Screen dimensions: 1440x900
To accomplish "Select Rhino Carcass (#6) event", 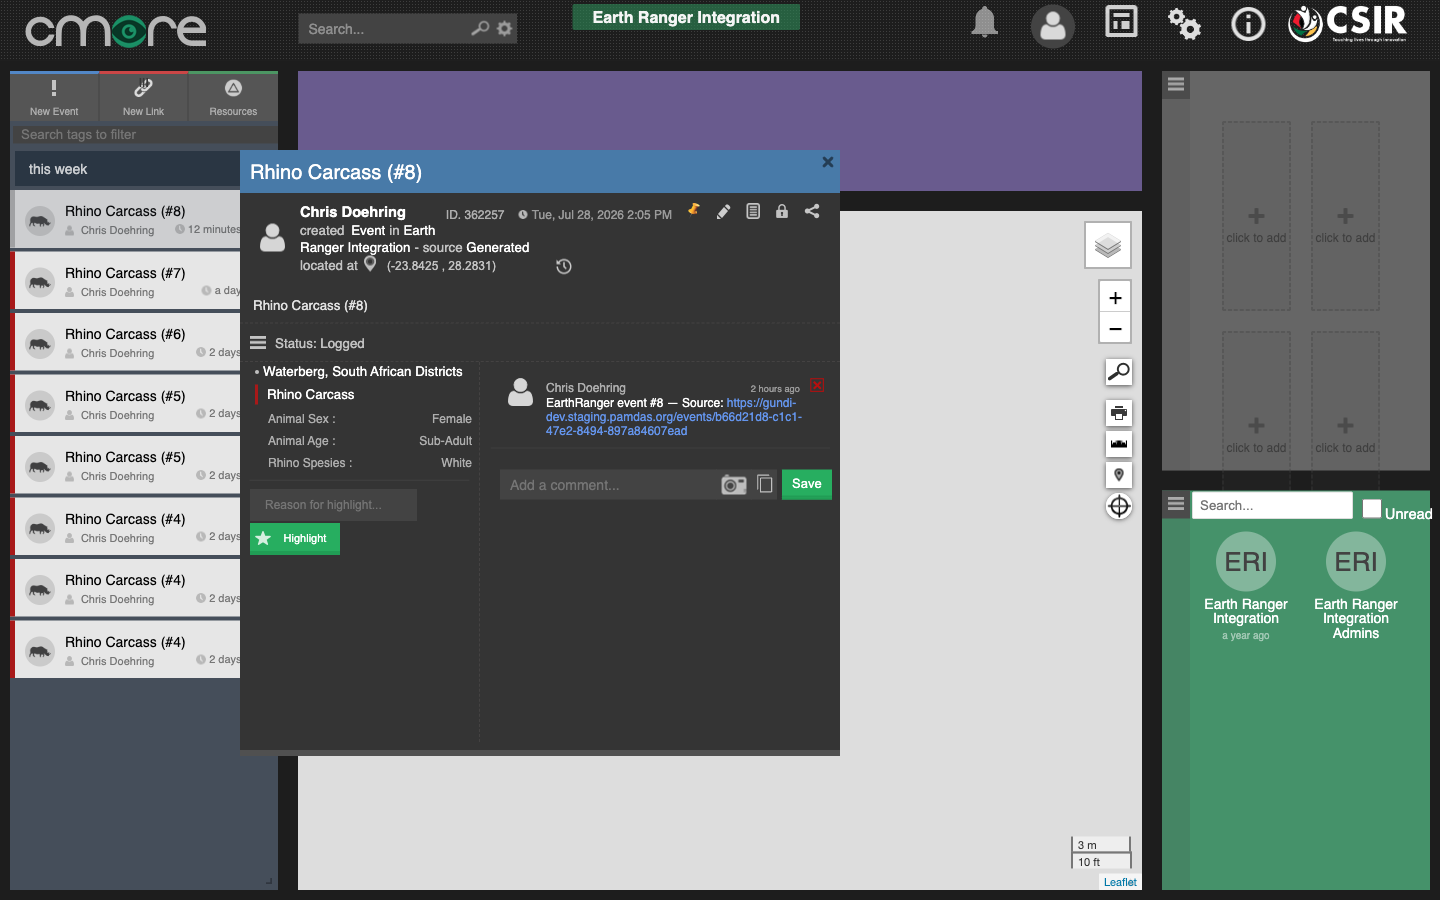I will tap(127, 342).
